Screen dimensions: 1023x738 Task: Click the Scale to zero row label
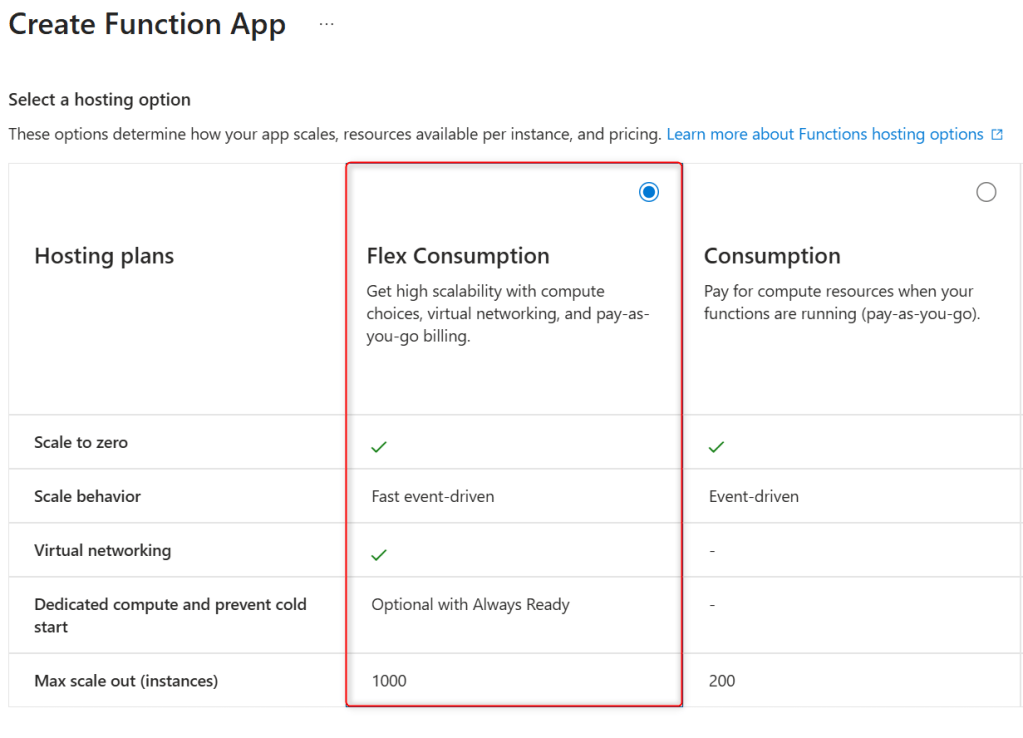tap(81, 442)
